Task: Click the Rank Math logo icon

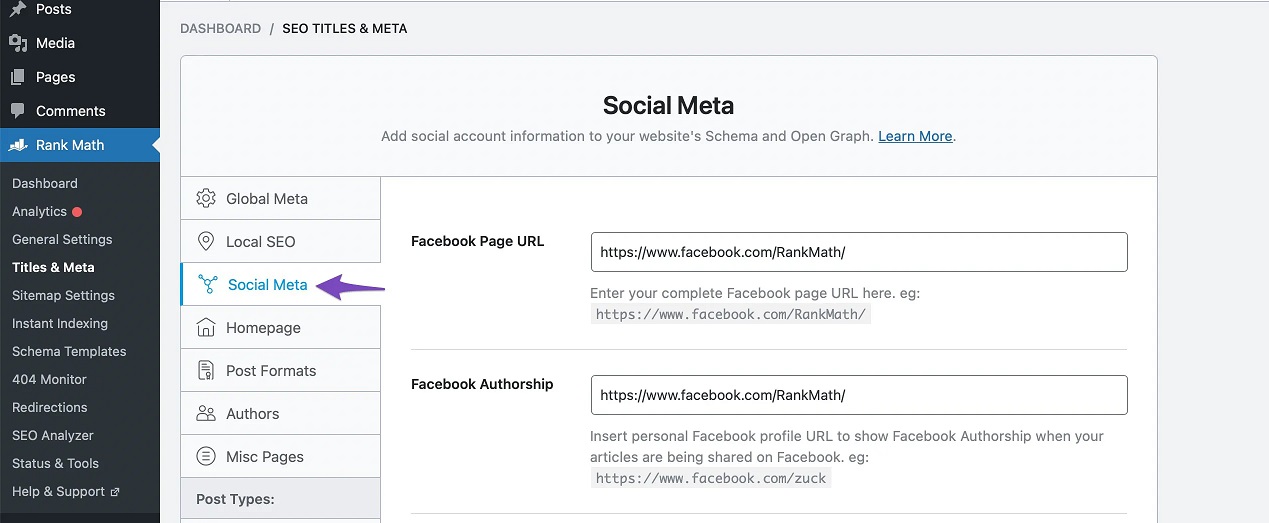Action: pyautogui.click(x=18, y=145)
